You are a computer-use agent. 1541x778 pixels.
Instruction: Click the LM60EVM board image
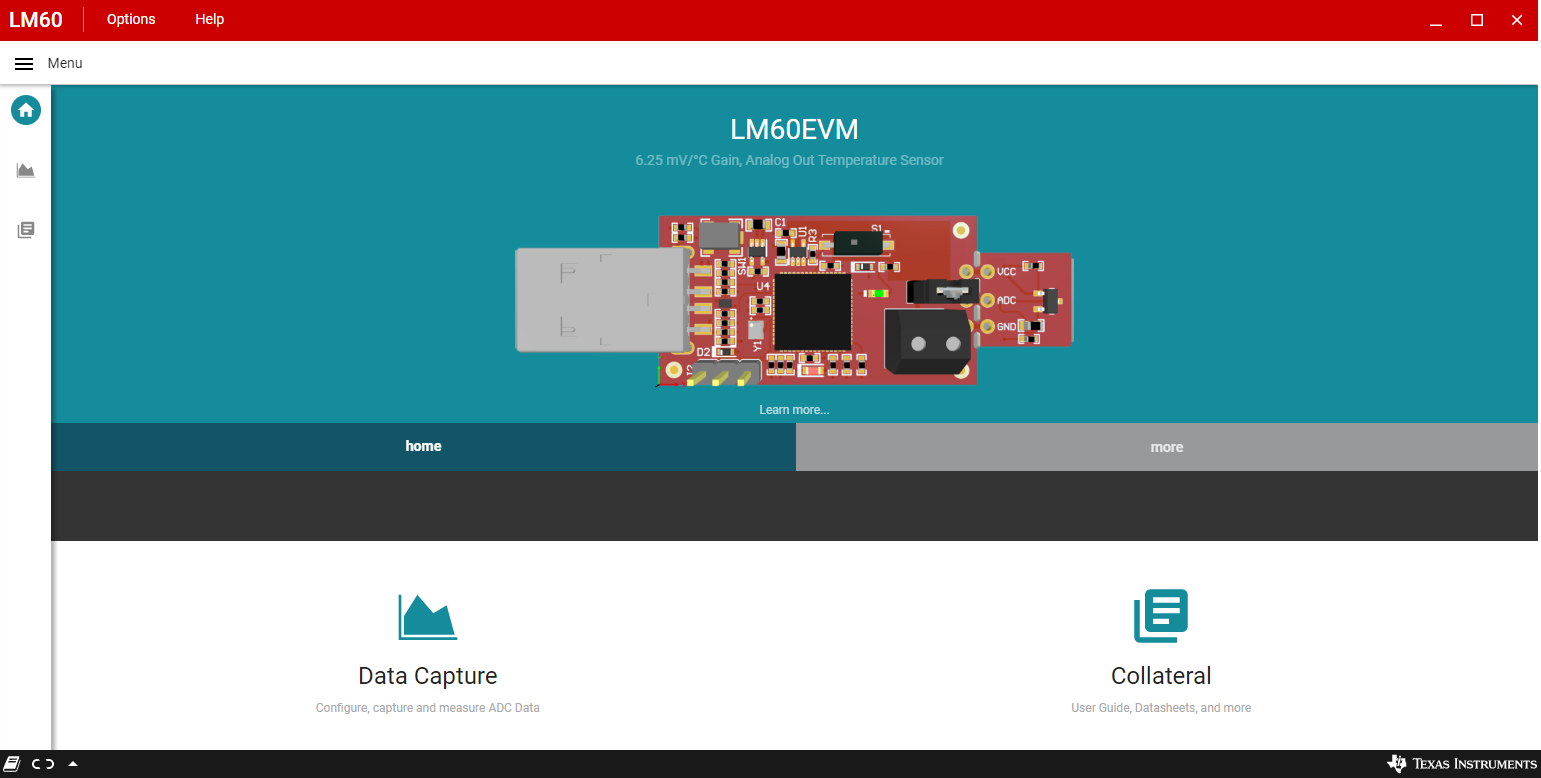tap(794, 300)
